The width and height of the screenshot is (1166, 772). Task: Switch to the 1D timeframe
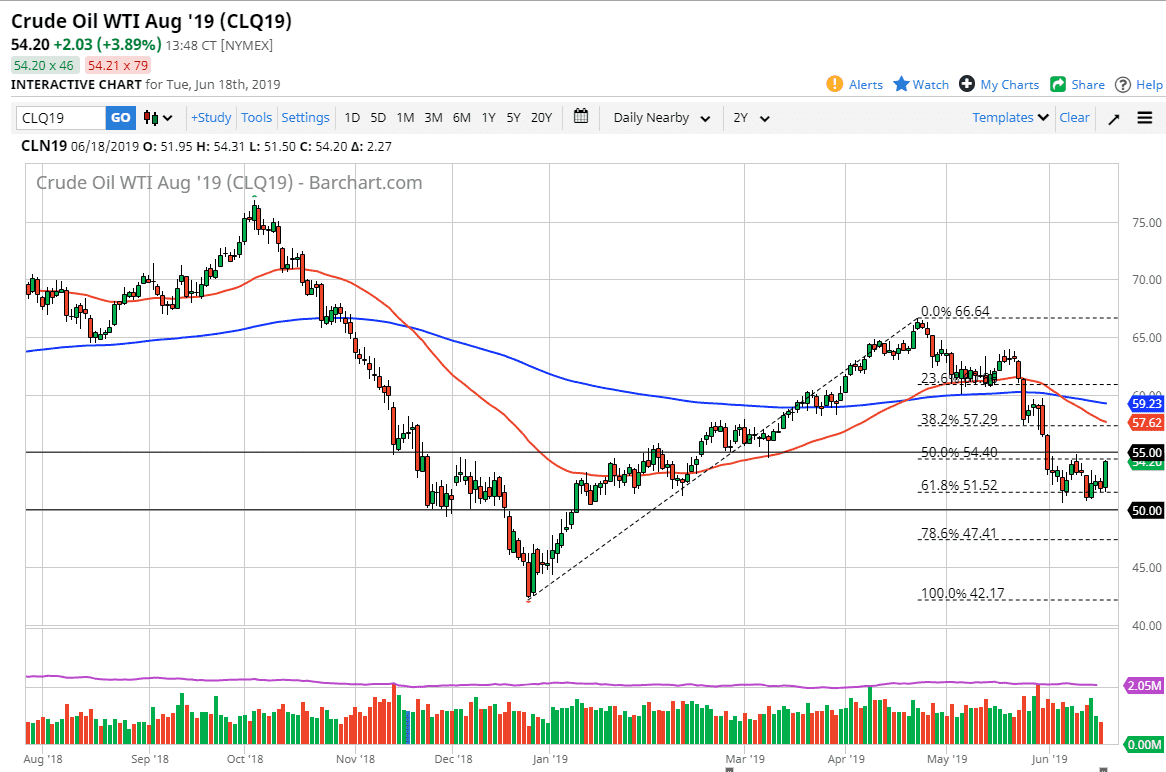coord(352,117)
